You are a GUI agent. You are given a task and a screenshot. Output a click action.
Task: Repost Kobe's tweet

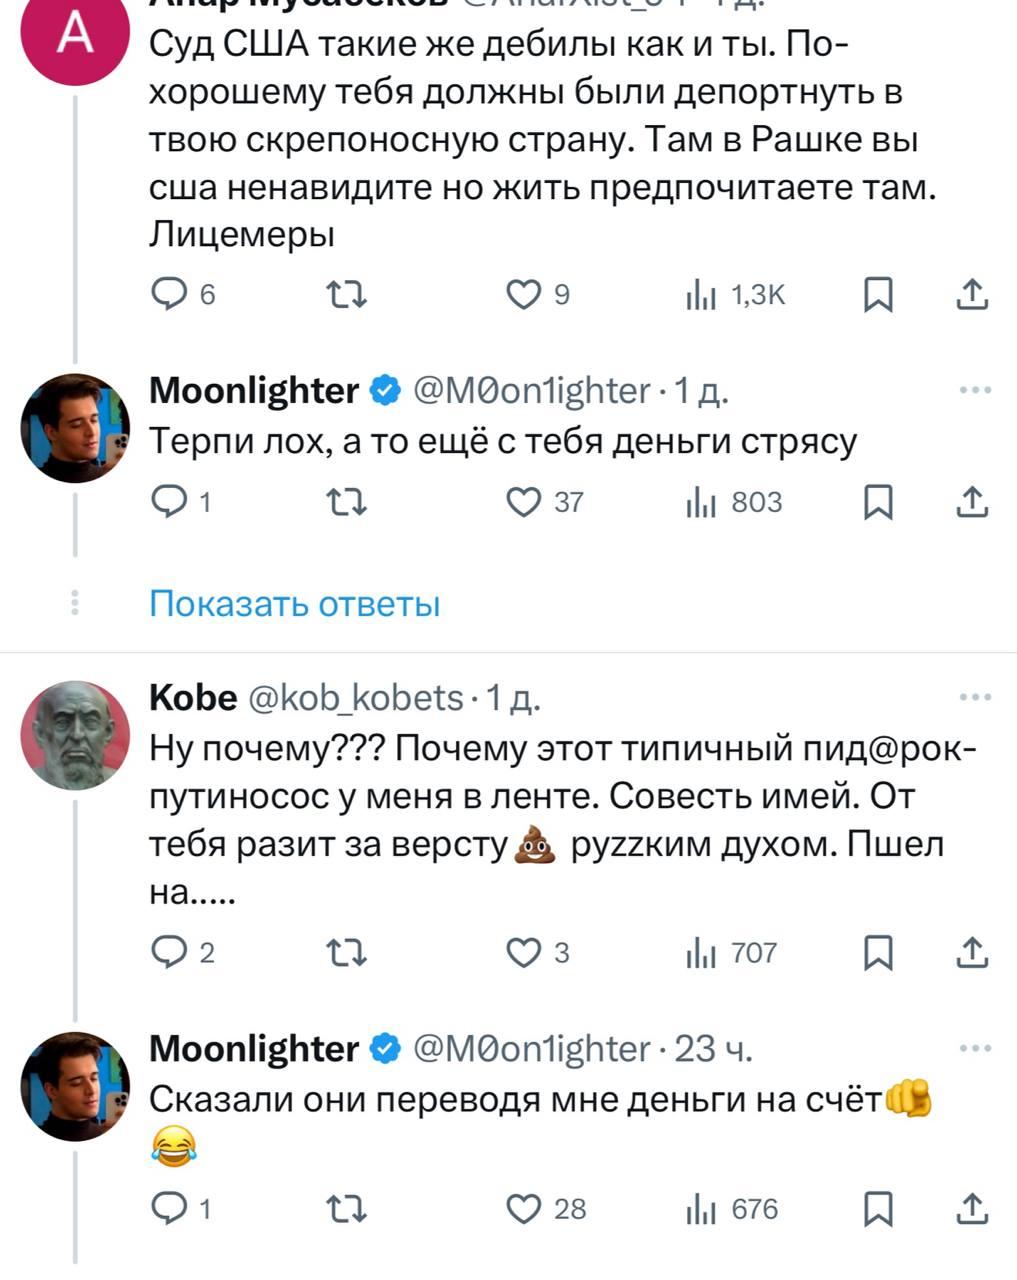click(348, 953)
